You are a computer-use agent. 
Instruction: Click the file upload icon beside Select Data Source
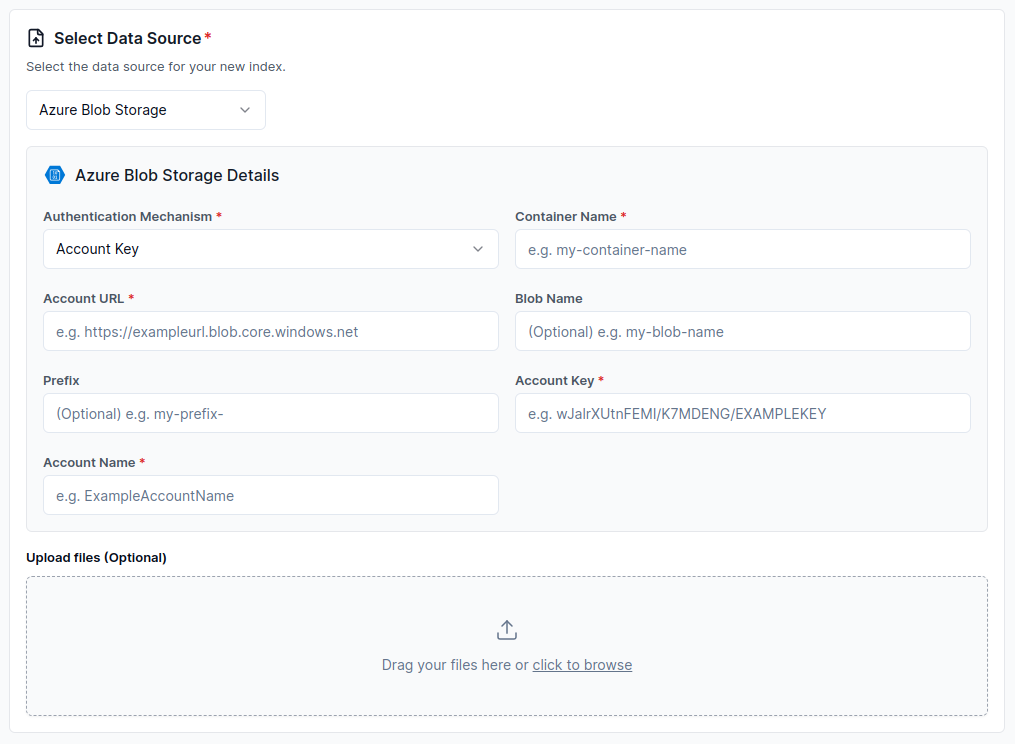36,38
